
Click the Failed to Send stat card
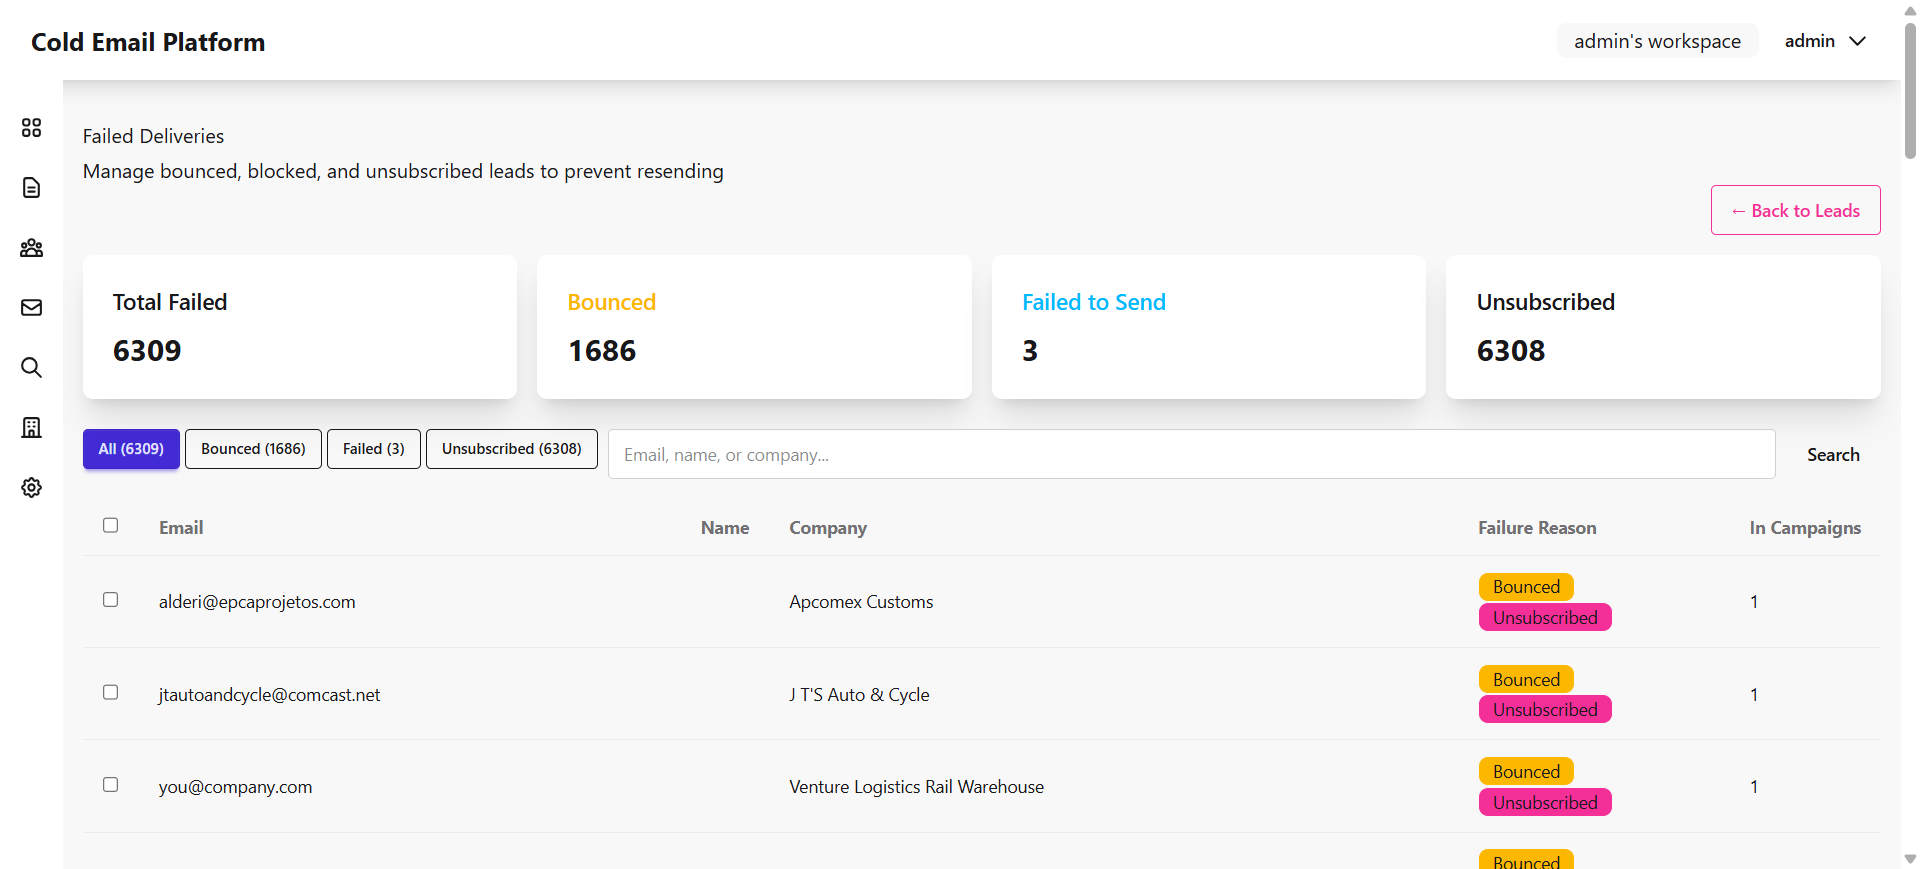(1208, 327)
